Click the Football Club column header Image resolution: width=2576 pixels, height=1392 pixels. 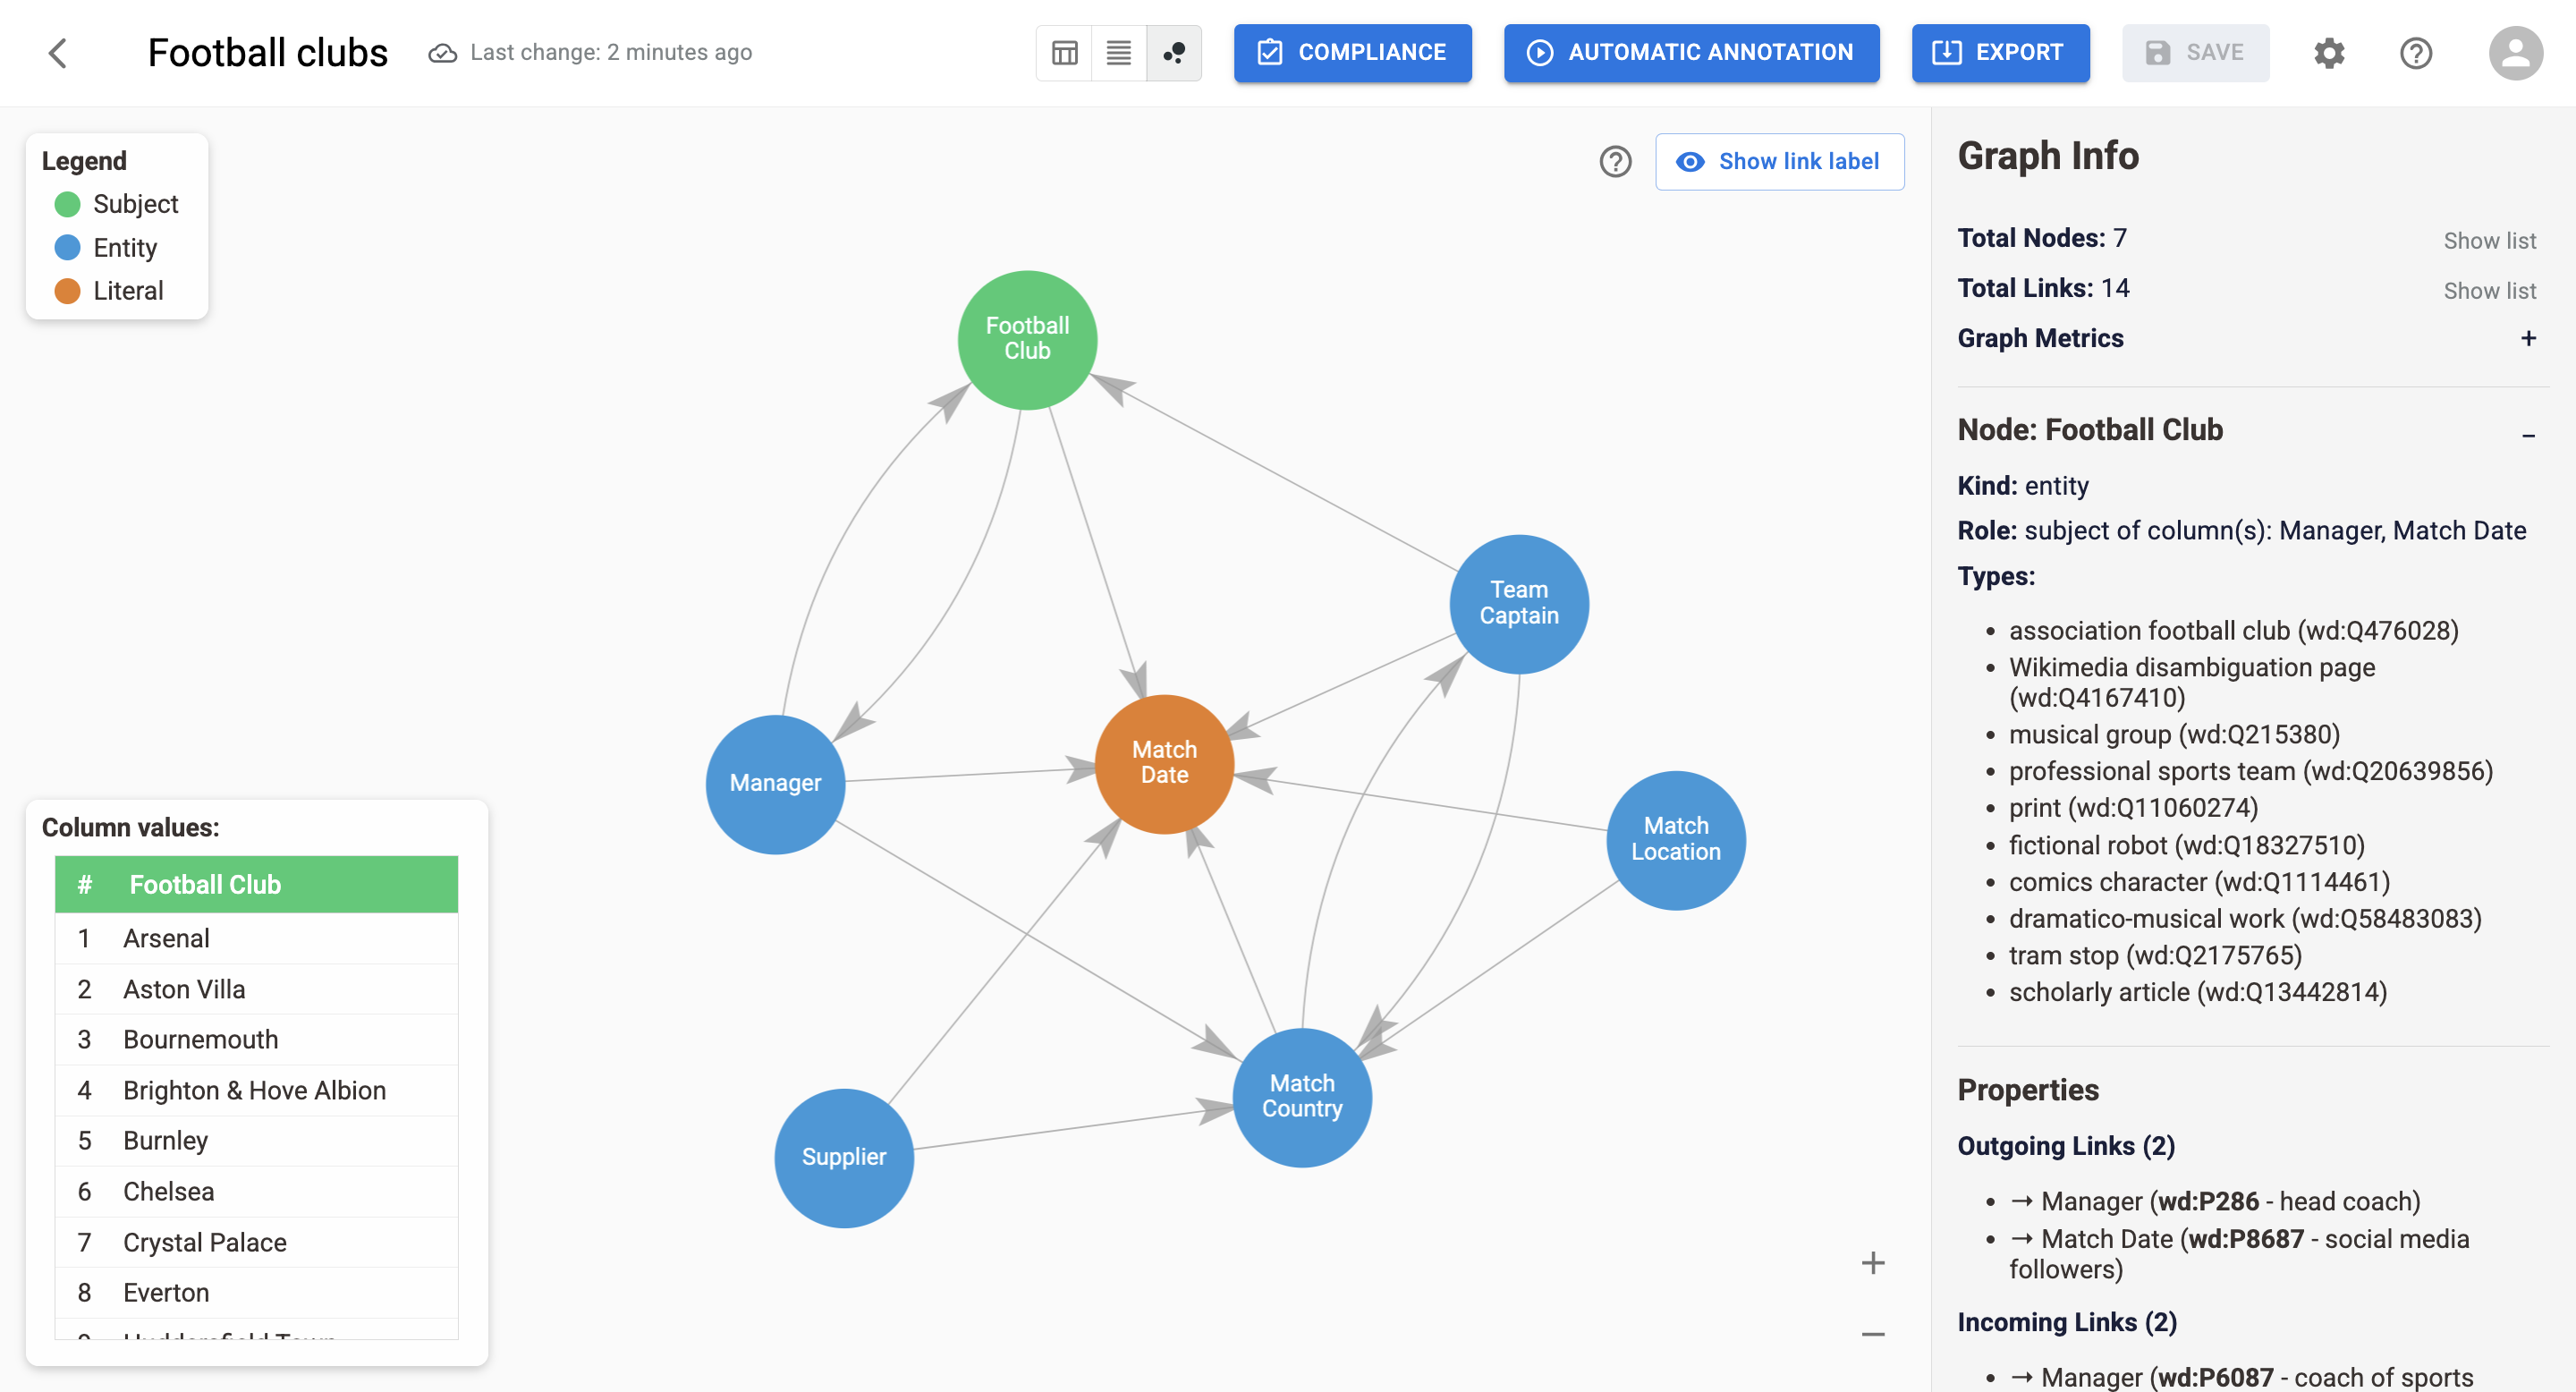[256, 884]
